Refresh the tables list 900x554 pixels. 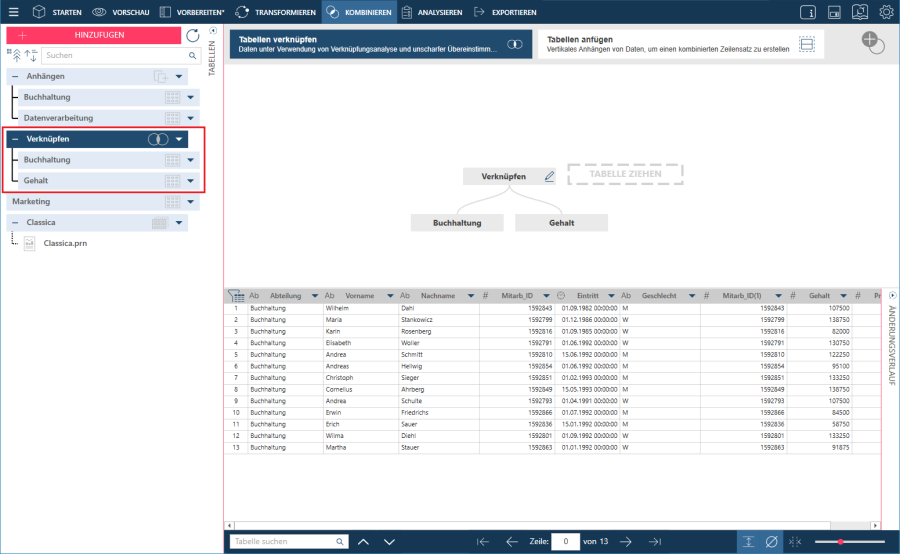click(193, 36)
